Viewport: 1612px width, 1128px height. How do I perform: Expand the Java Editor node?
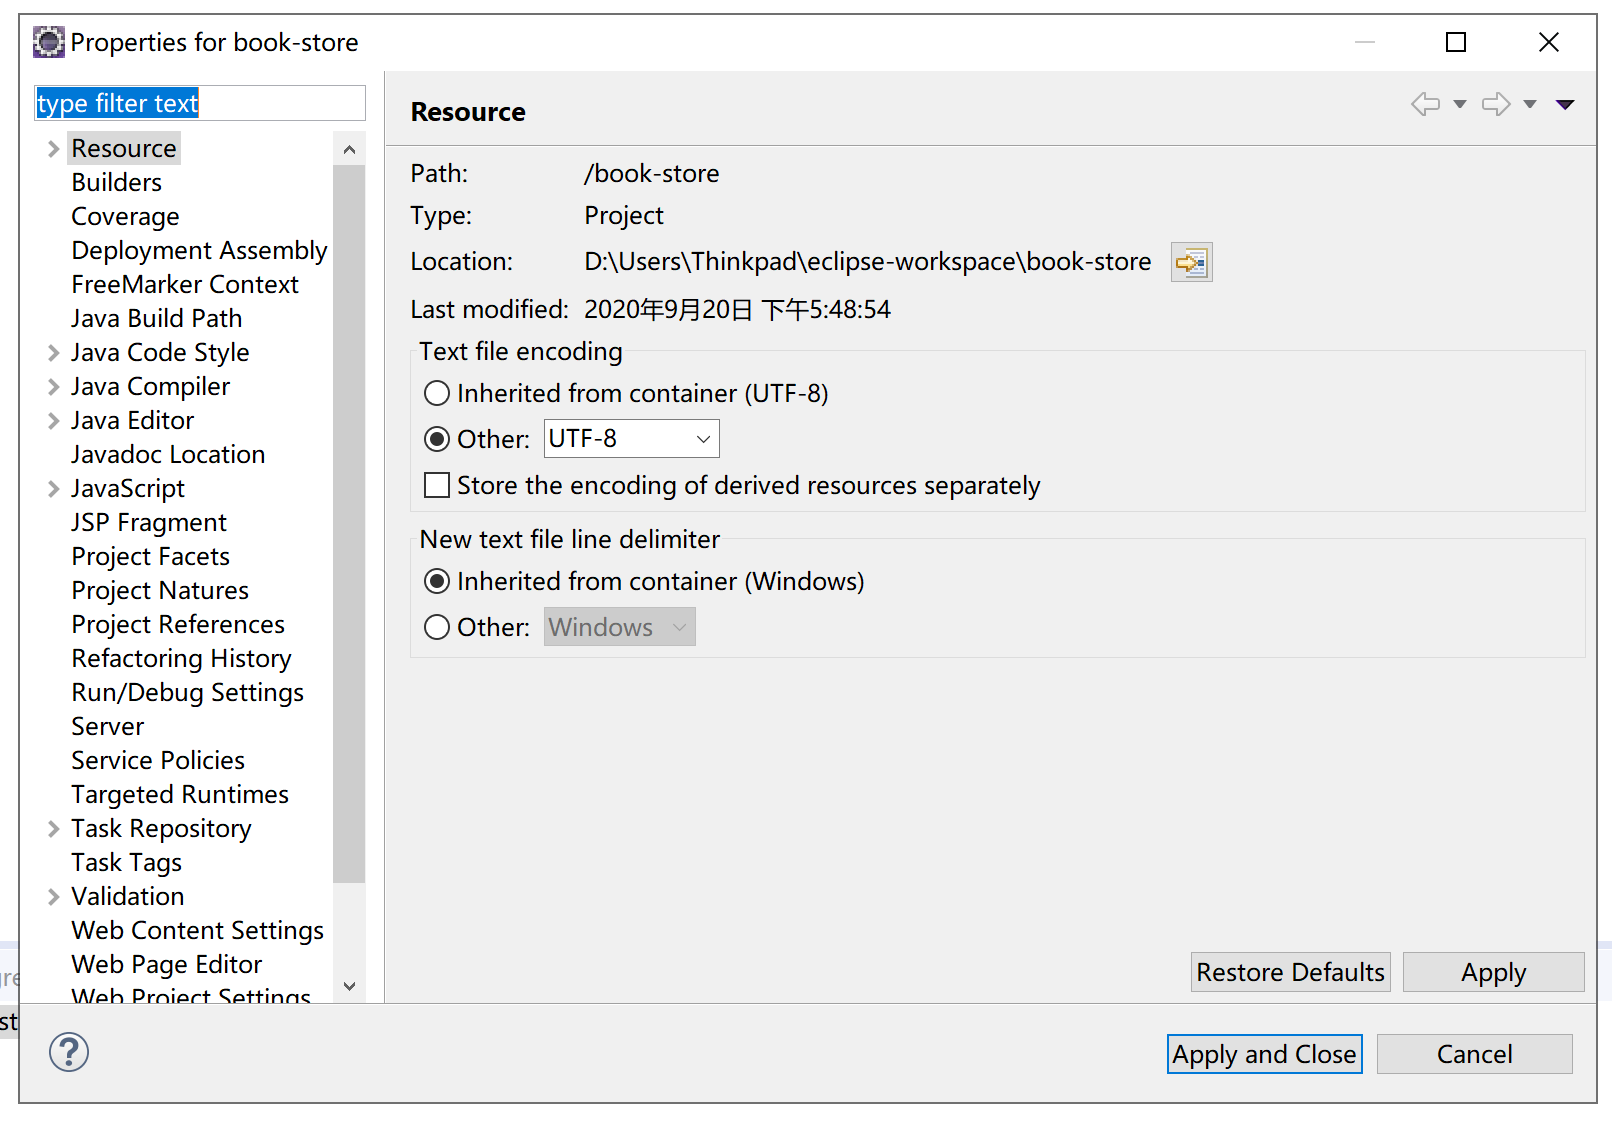[x=54, y=421]
